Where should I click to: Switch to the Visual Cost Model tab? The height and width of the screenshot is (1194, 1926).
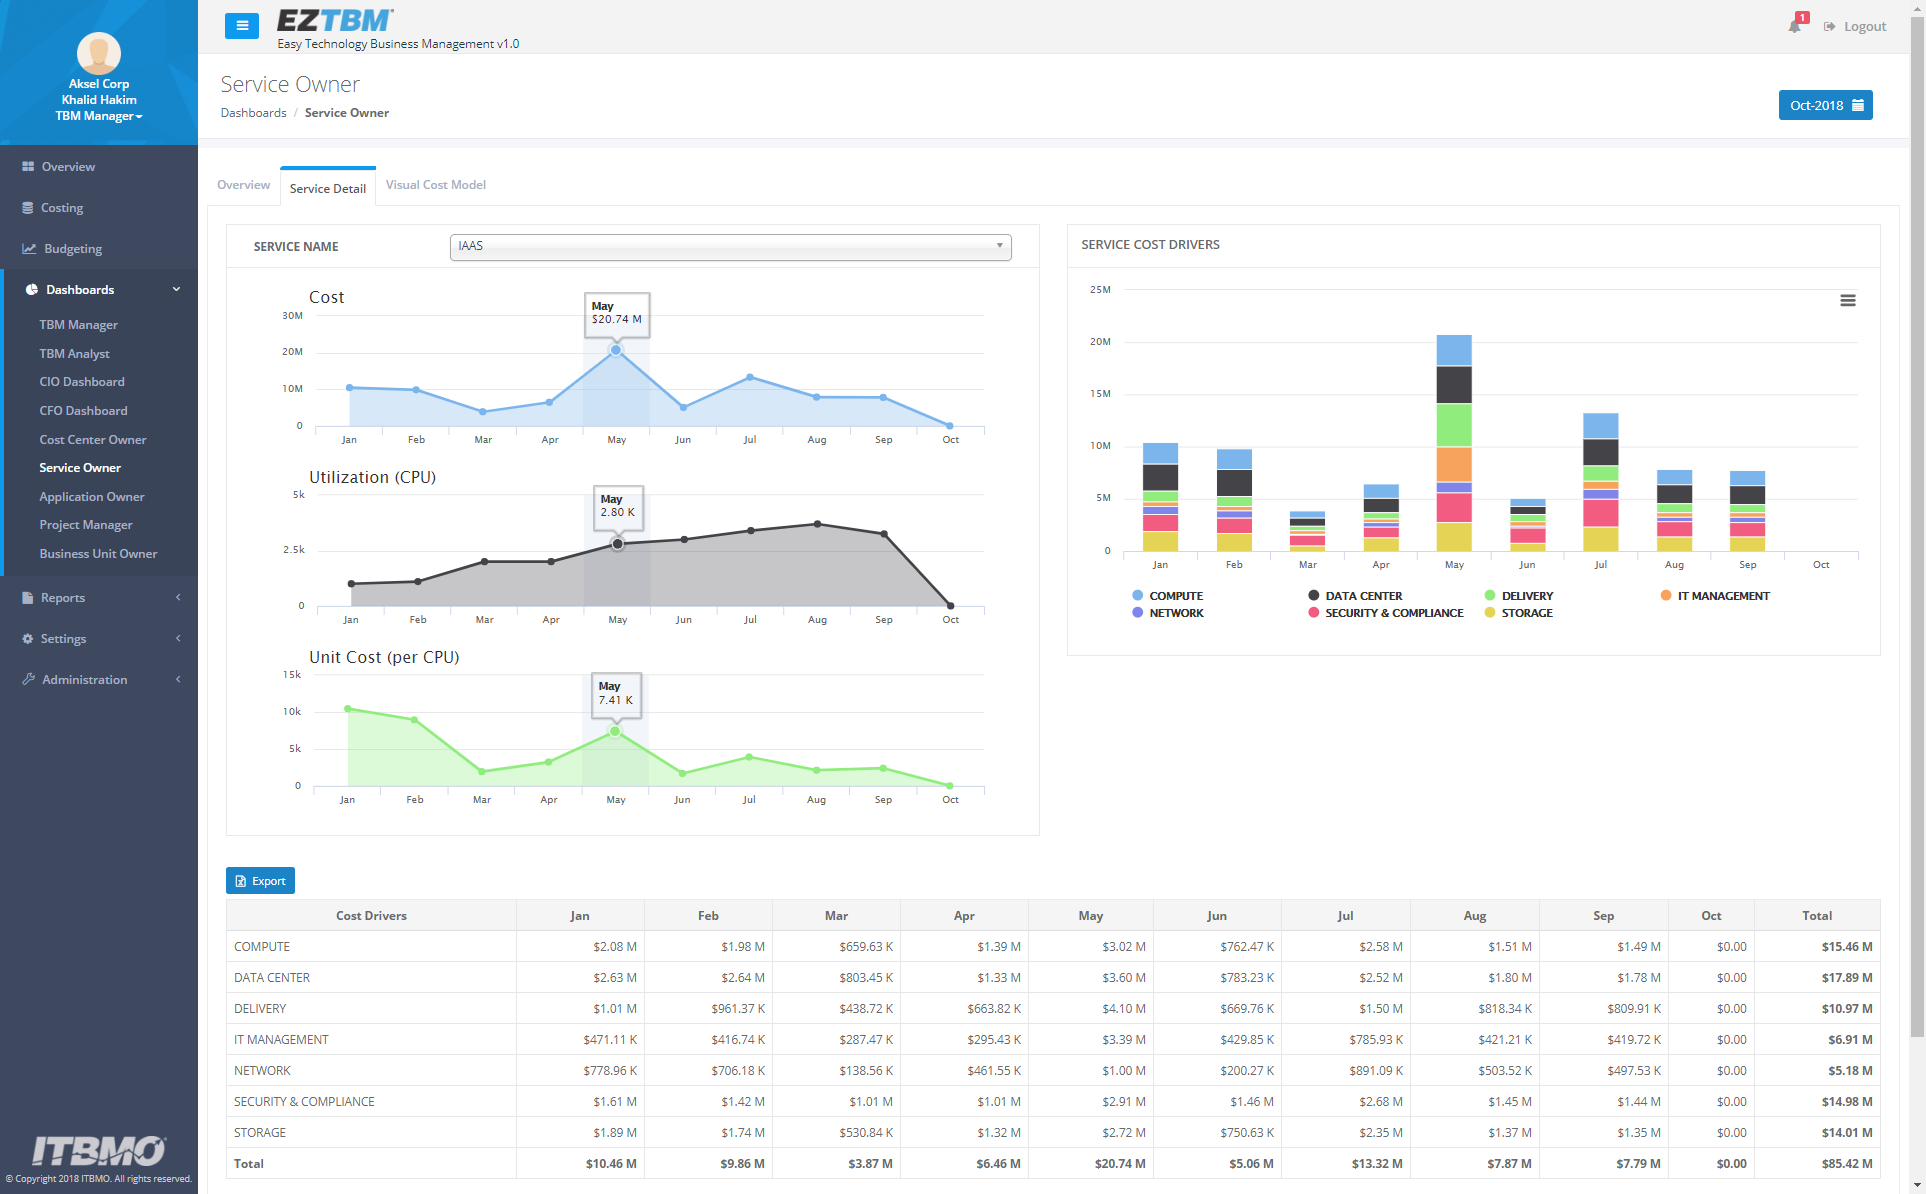coord(436,185)
